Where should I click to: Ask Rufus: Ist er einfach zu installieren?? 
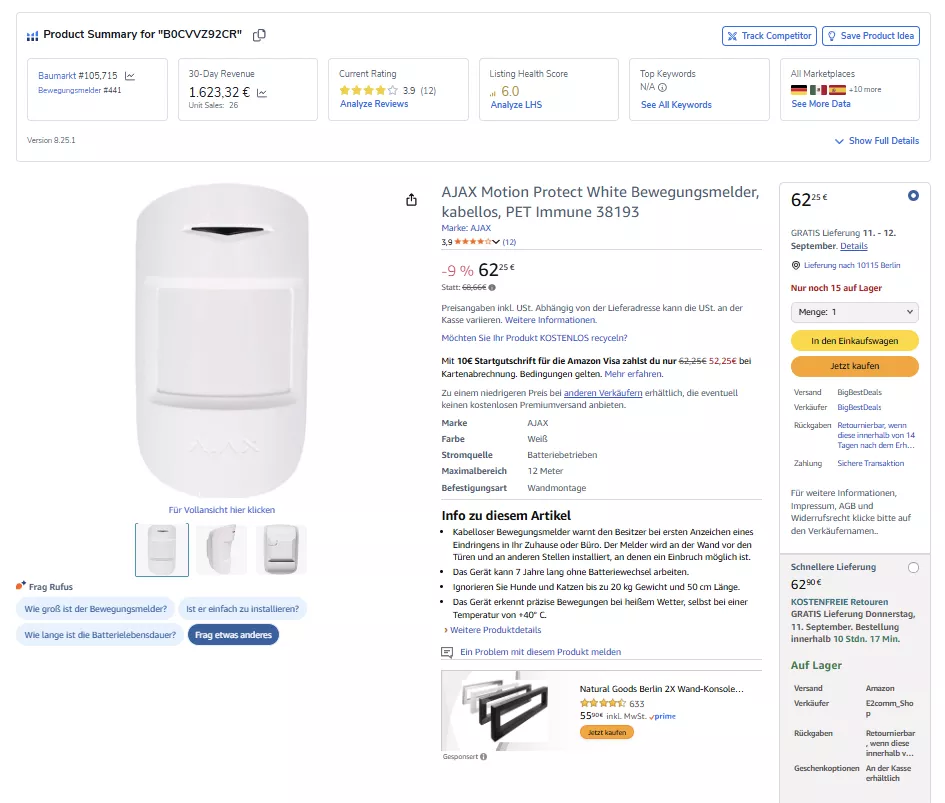[x=242, y=609]
